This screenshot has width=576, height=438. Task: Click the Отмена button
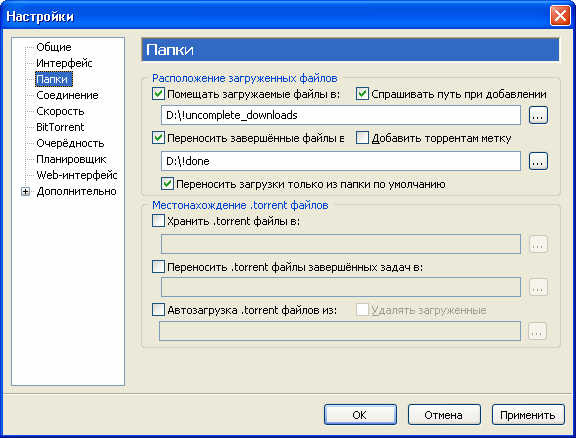(x=444, y=415)
